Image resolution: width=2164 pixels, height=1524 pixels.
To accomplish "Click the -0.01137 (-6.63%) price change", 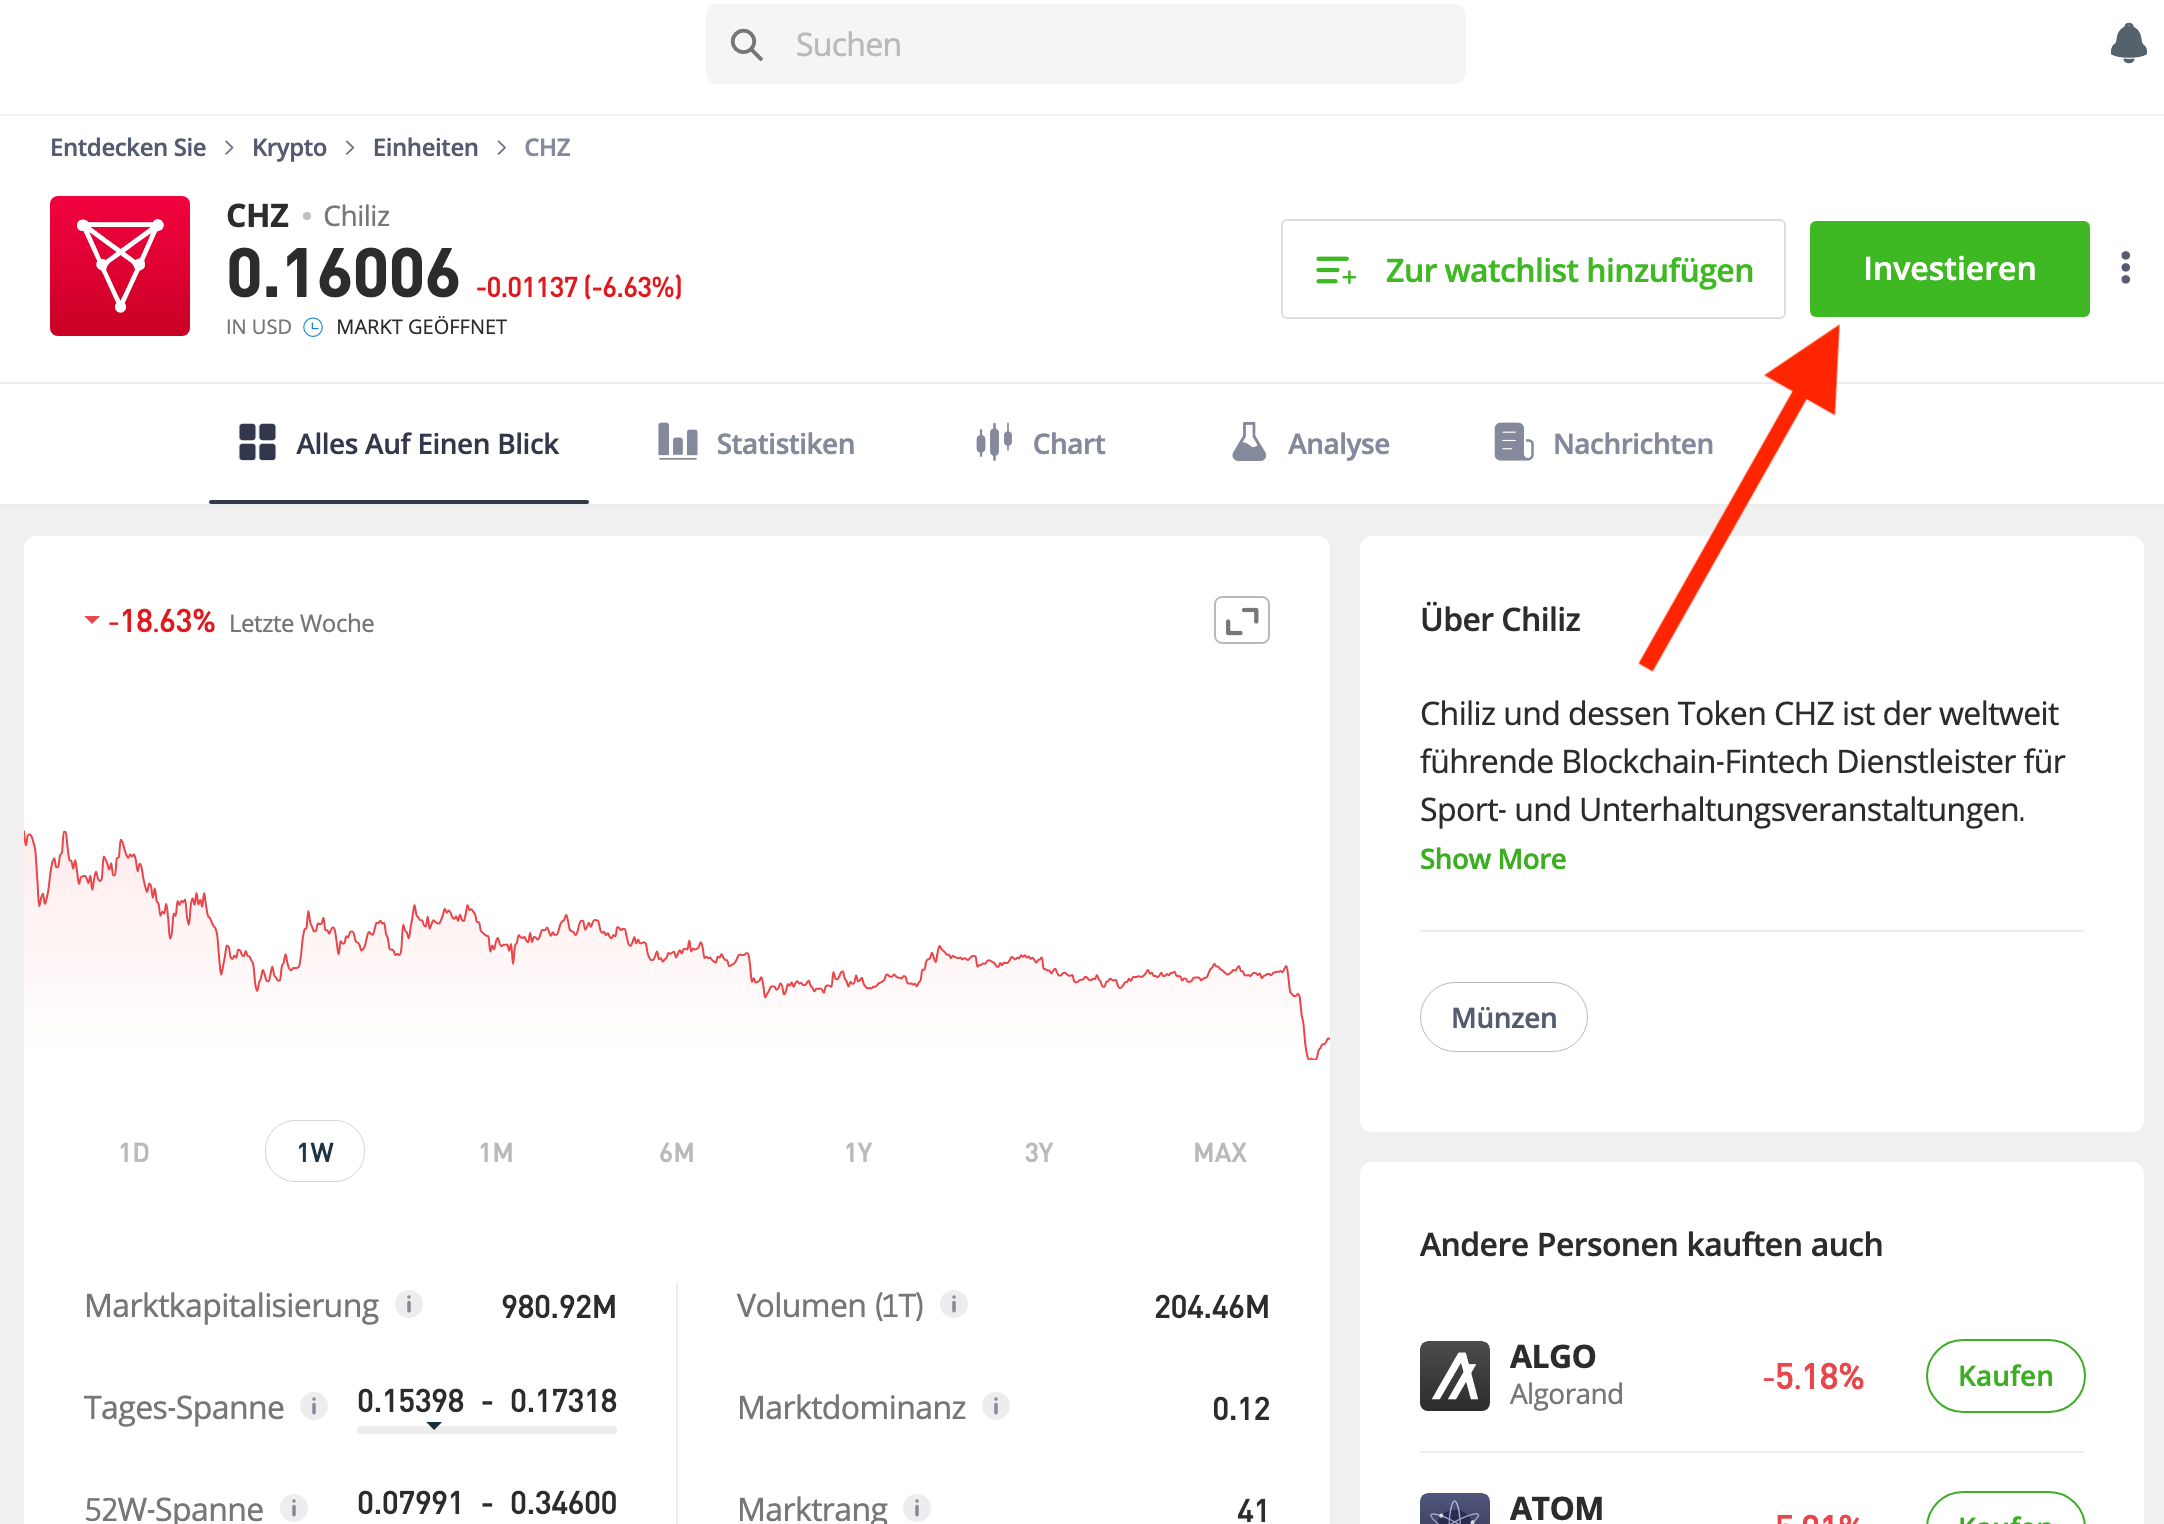I will click(579, 287).
